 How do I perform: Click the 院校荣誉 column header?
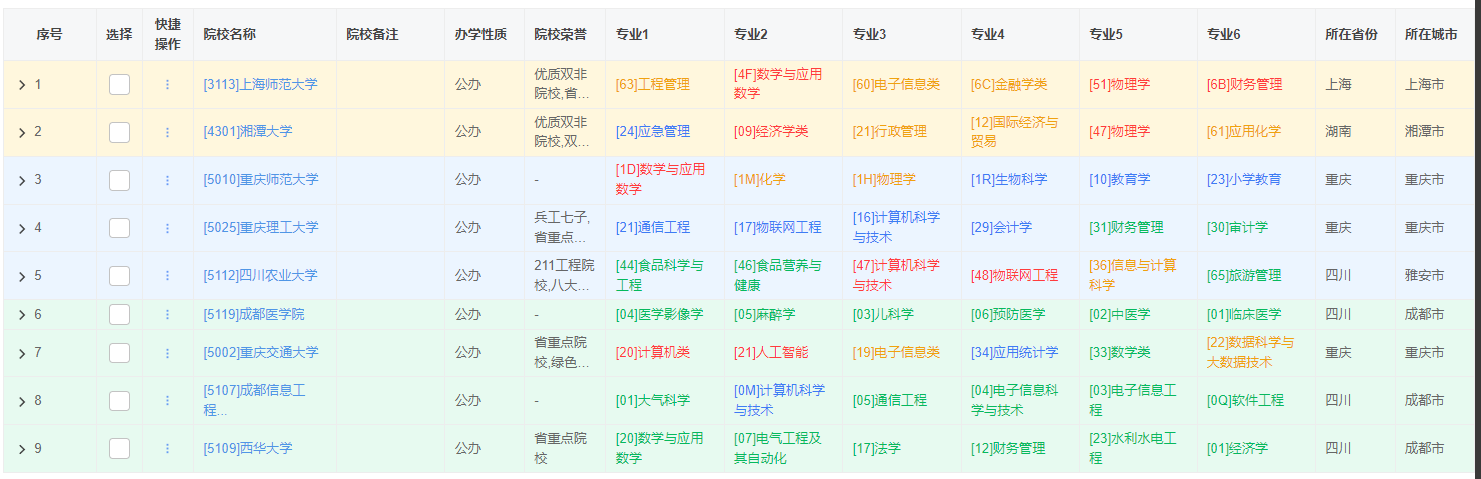[x=560, y=35]
